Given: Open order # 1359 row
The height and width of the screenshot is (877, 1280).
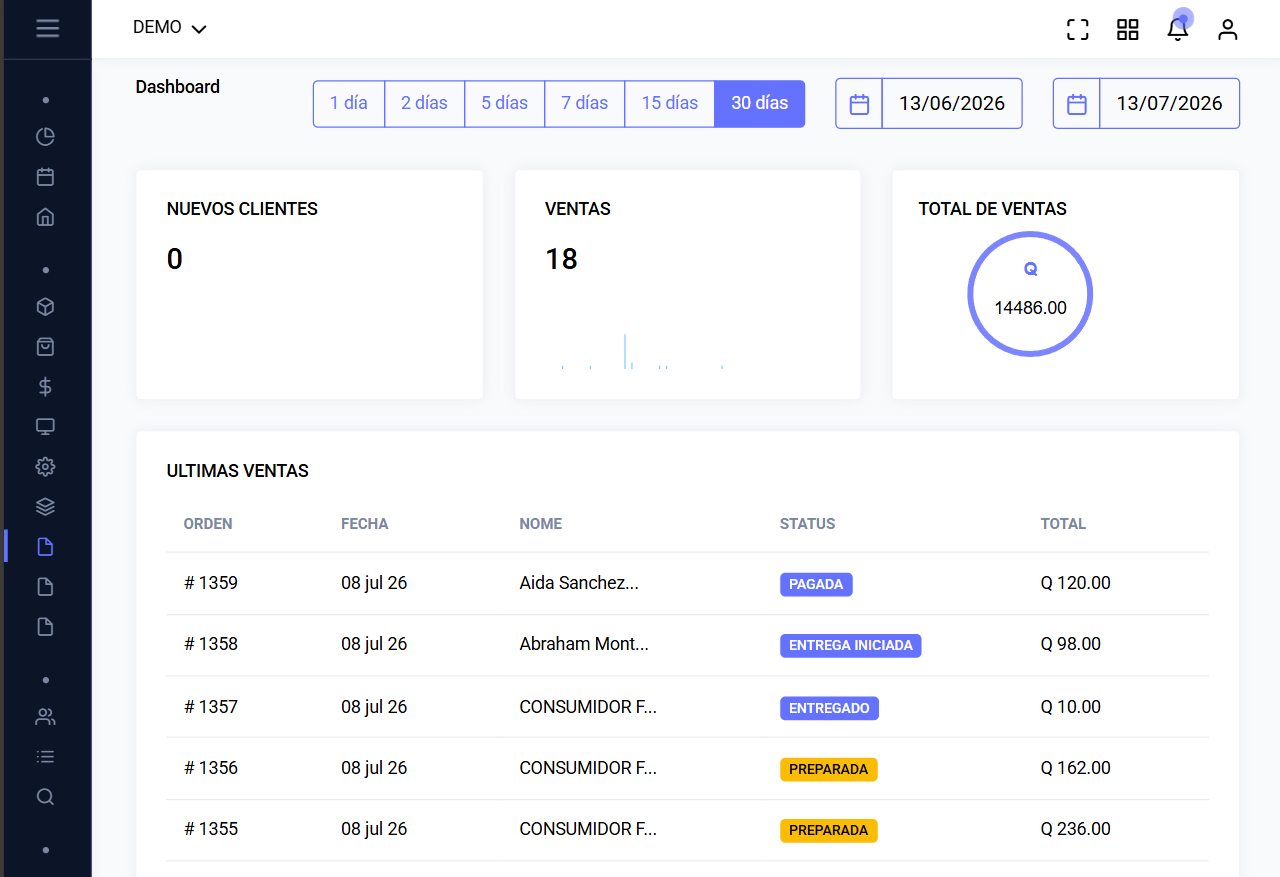Looking at the screenshot, I should 687,583.
